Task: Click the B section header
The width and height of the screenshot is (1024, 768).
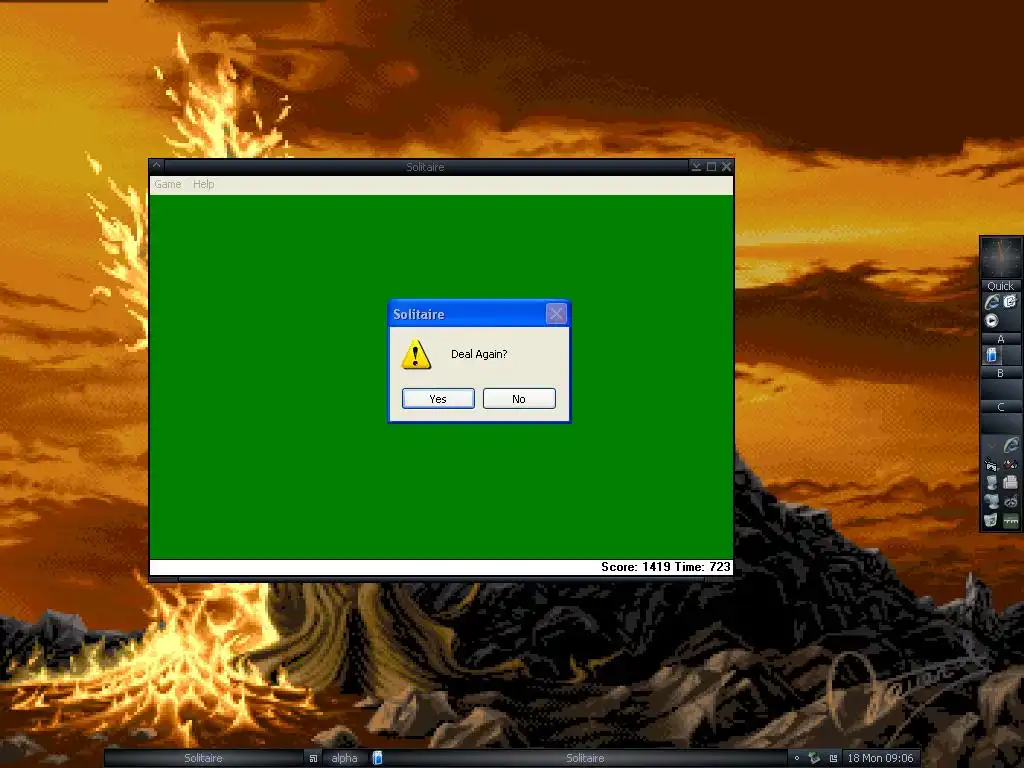Action: [x=1000, y=373]
